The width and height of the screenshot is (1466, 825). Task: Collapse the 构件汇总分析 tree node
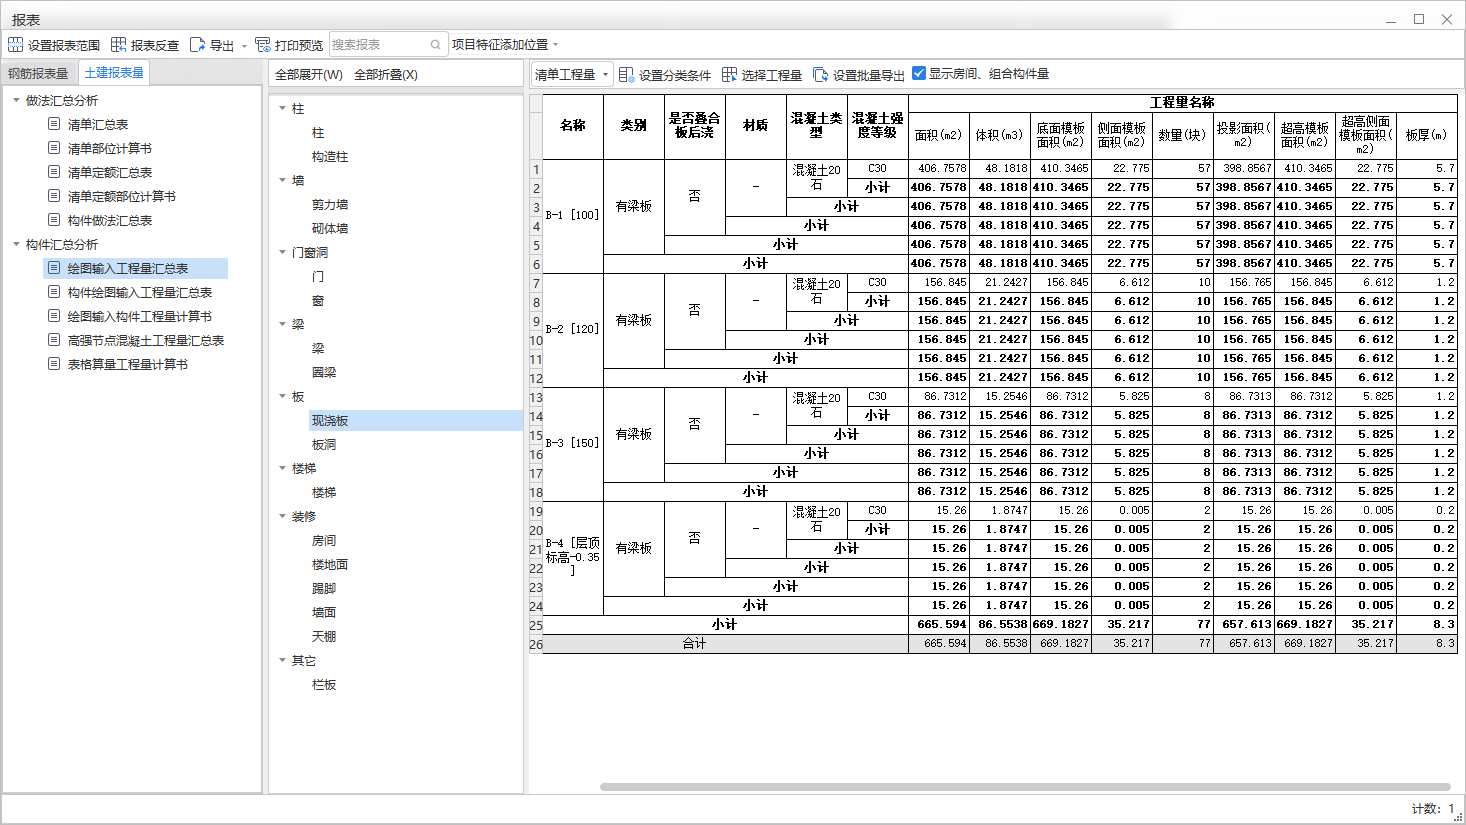click(16, 244)
